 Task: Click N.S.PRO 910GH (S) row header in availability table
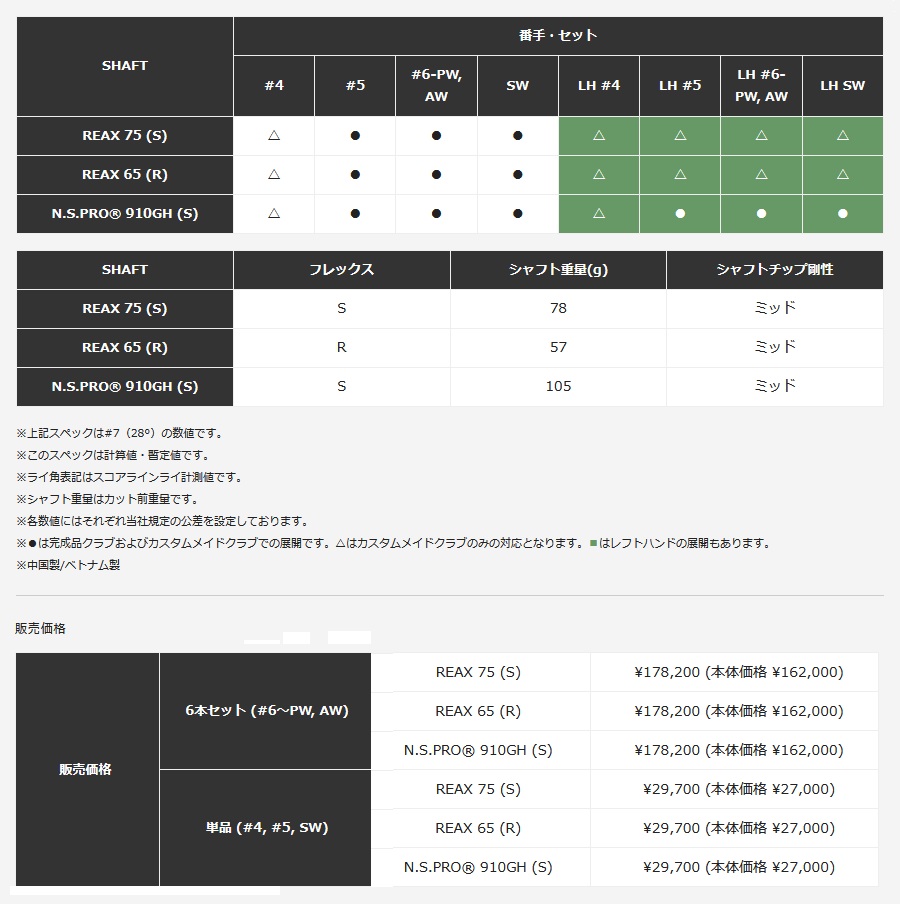pyautogui.click(x=125, y=214)
